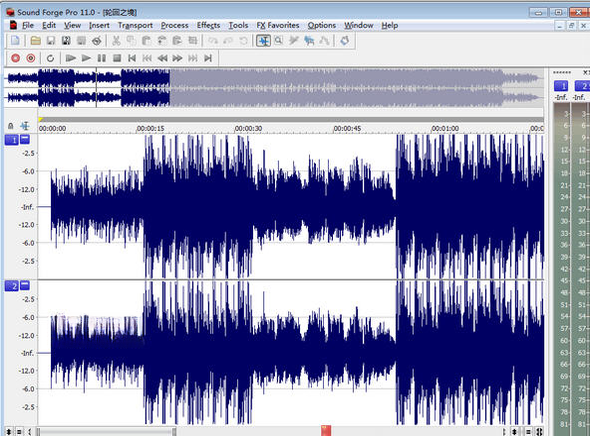Click the 00:00:45 mark on time ruler

pyautogui.click(x=347, y=128)
